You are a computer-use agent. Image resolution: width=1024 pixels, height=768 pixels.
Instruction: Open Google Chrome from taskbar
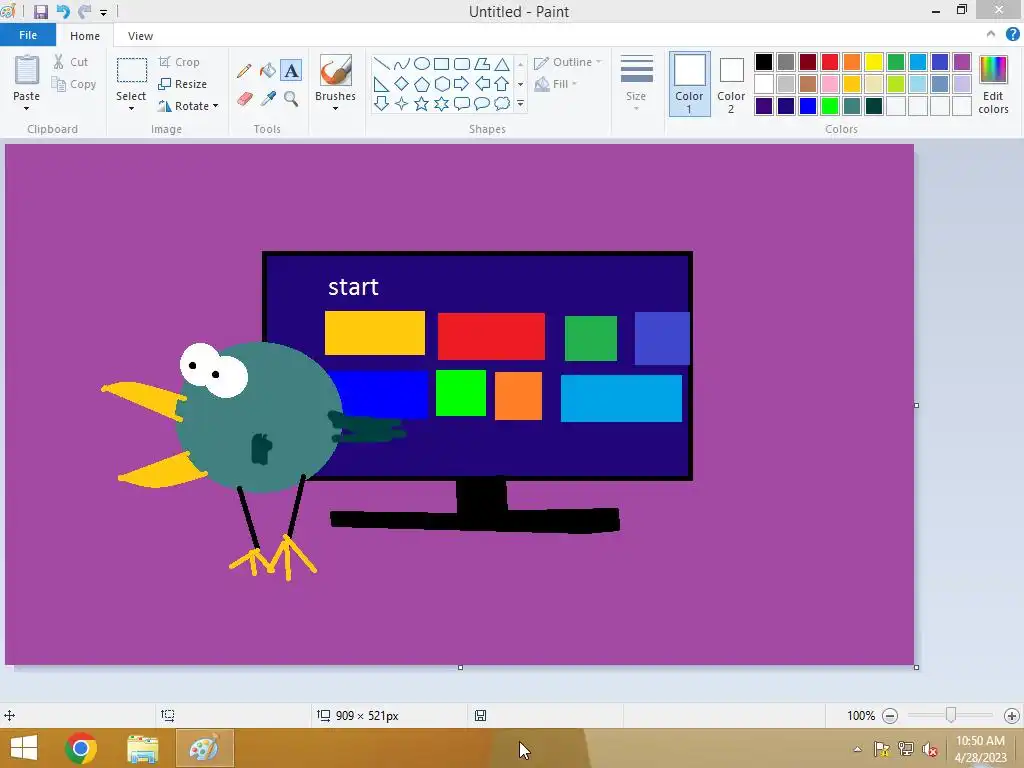coord(80,748)
